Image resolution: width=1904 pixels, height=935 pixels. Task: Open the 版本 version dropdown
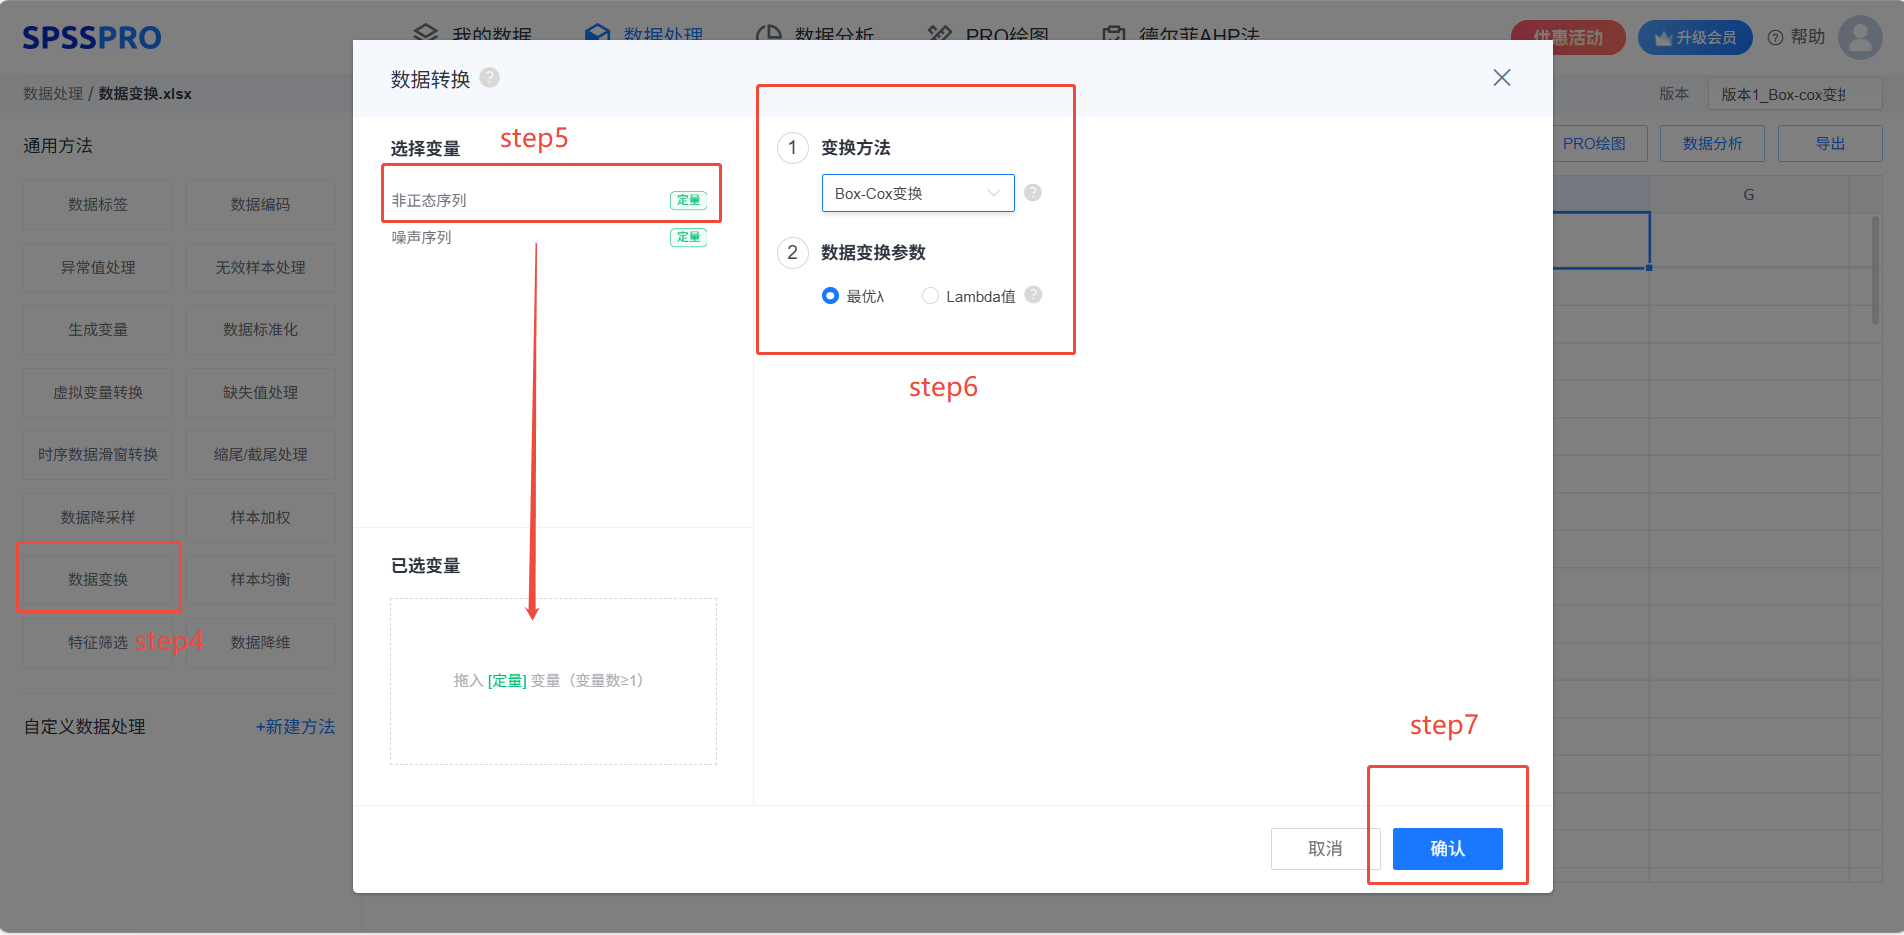click(1794, 95)
